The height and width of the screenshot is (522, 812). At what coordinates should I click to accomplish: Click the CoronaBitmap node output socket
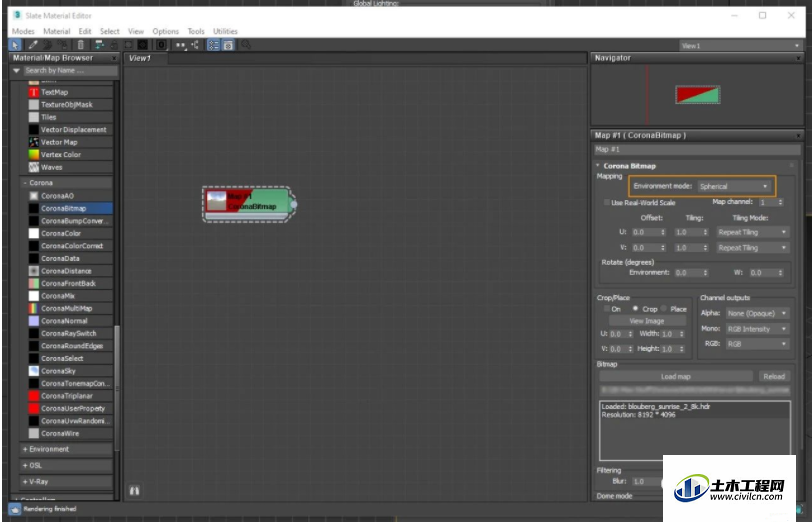point(294,204)
